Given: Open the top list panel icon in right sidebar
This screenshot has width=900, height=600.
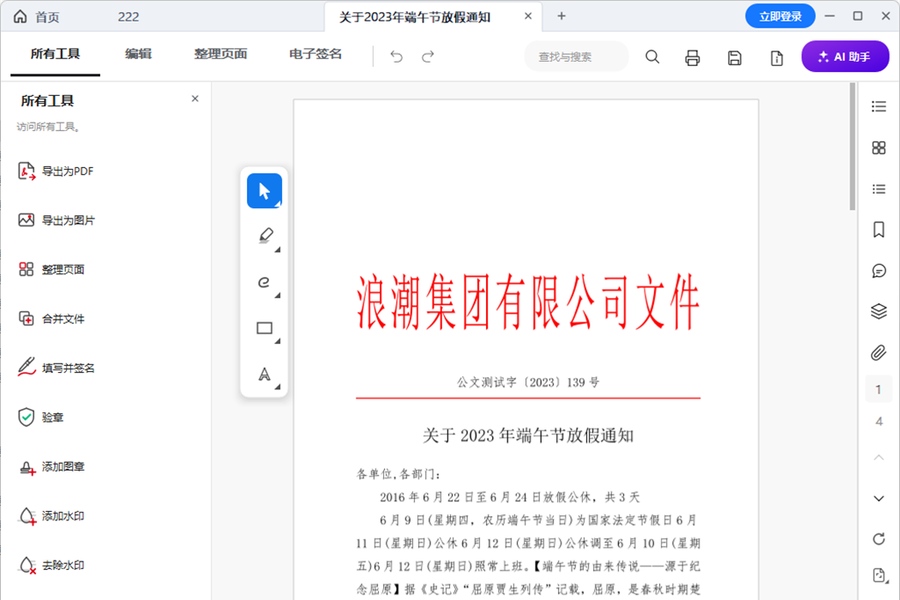Looking at the screenshot, I should [879, 106].
